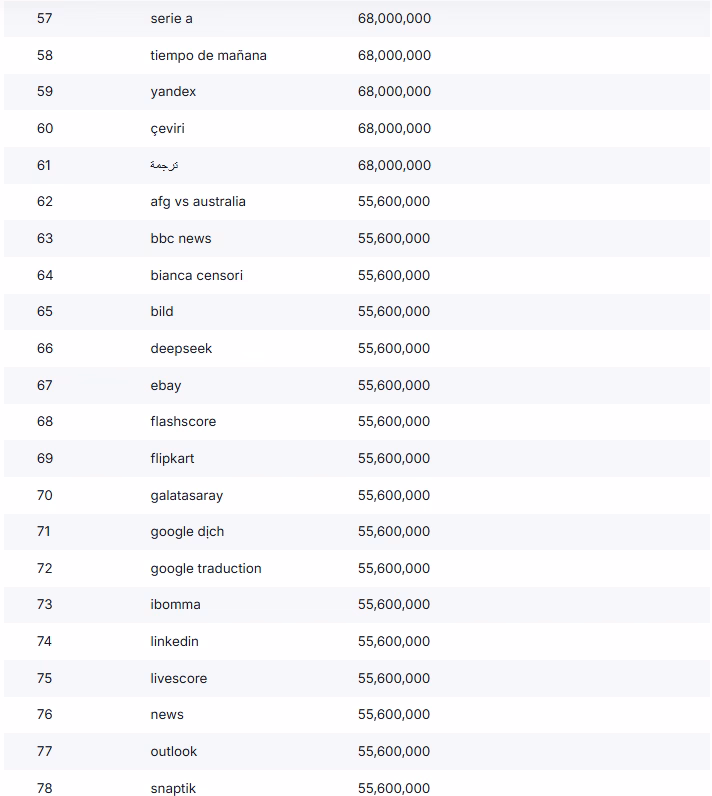Image resolution: width=712 pixels, height=796 pixels.
Task: Click the "flashscore" keyword
Action: (x=183, y=421)
